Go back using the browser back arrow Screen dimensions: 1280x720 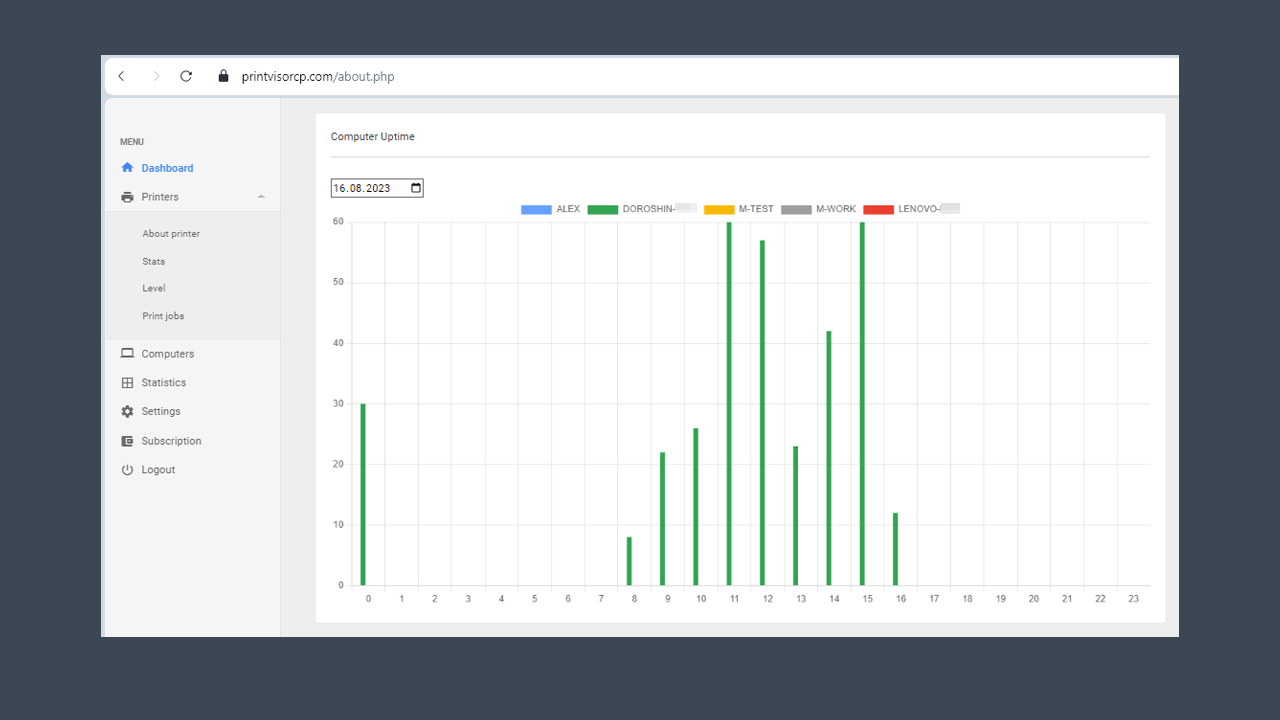pos(122,76)
